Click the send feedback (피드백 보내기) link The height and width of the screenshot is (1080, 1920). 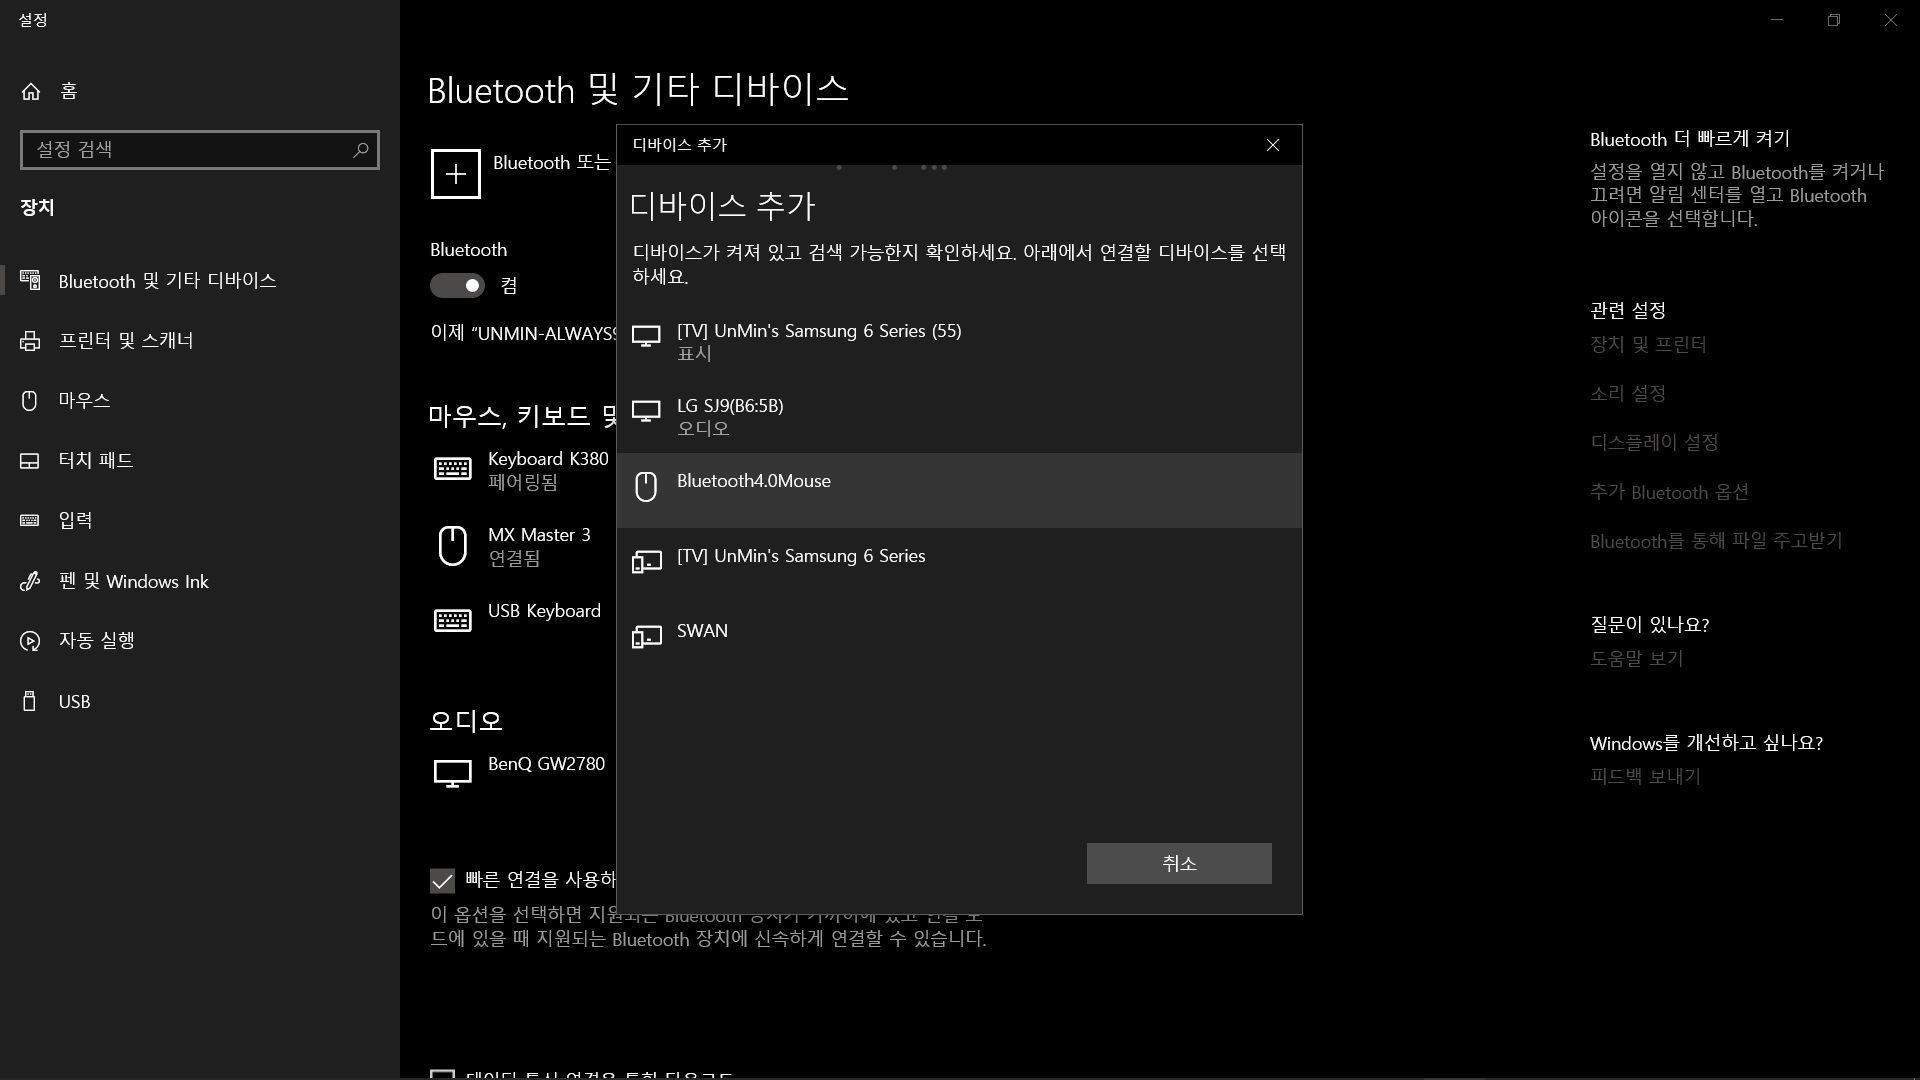1644,776
